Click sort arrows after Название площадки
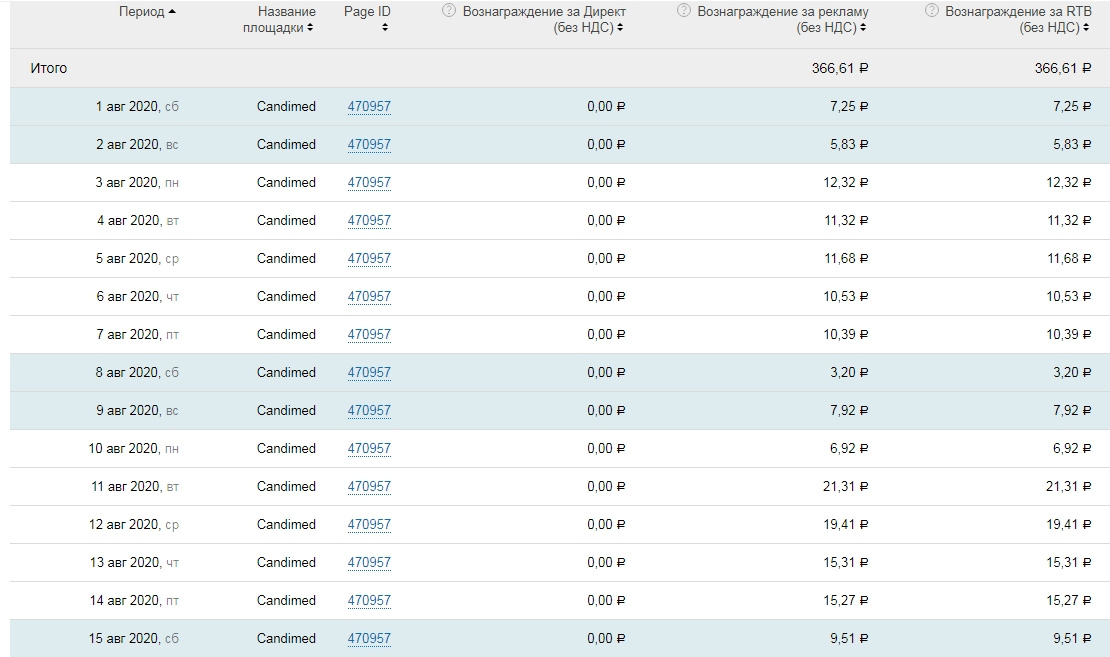Image resolution: width=1110 pixels, height=657 pixels. pos(311,28)
